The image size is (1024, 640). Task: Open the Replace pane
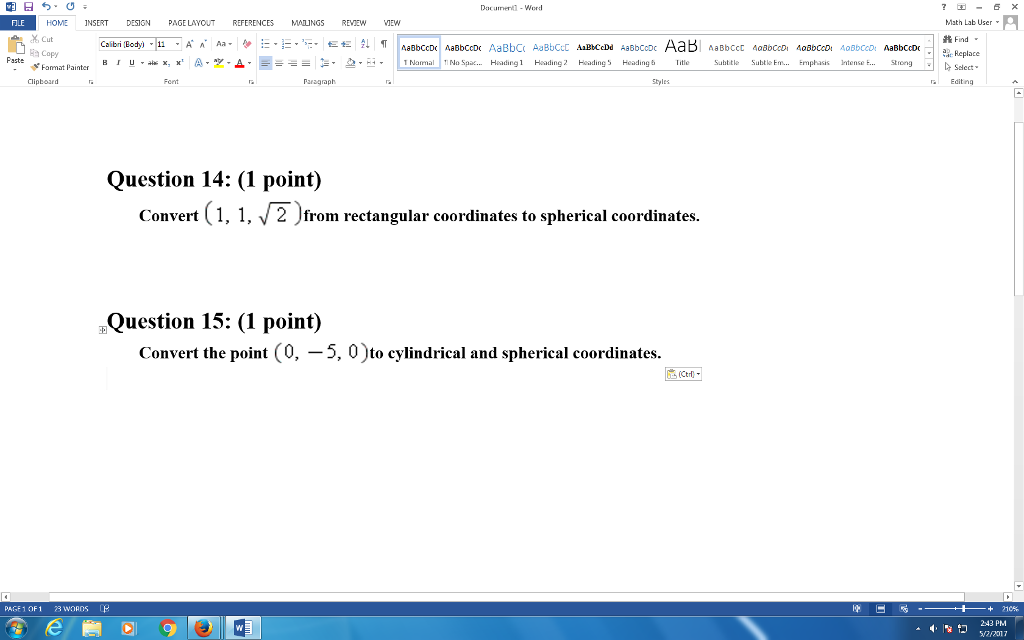click(x=961, y=53)
